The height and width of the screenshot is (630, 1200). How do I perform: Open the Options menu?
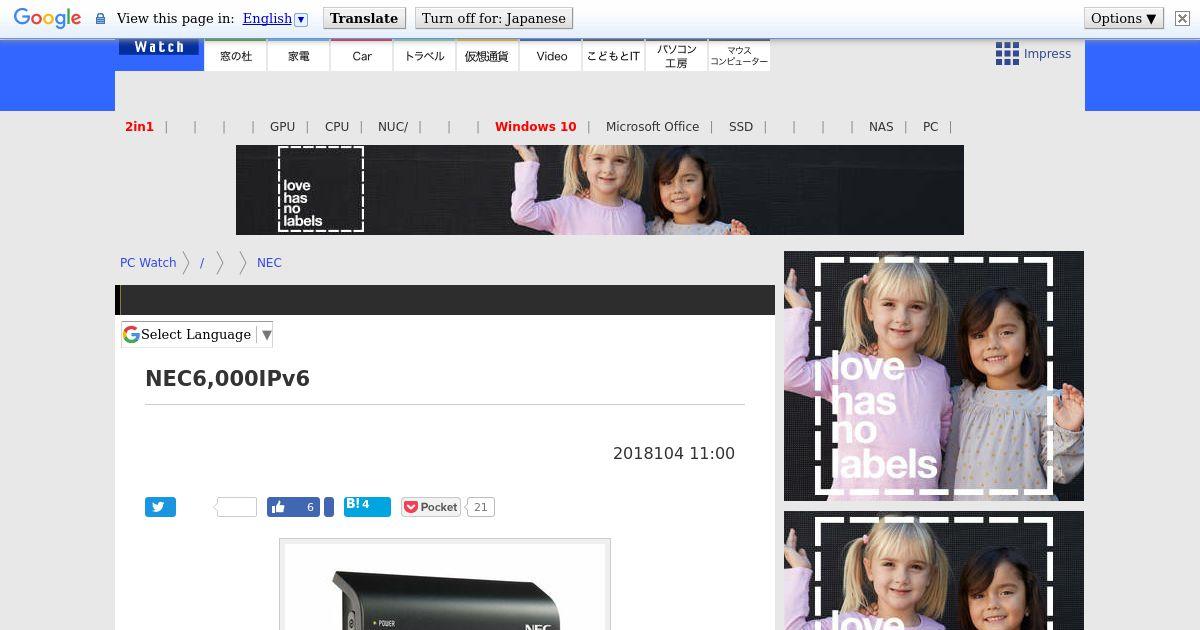coord(1124,18)
